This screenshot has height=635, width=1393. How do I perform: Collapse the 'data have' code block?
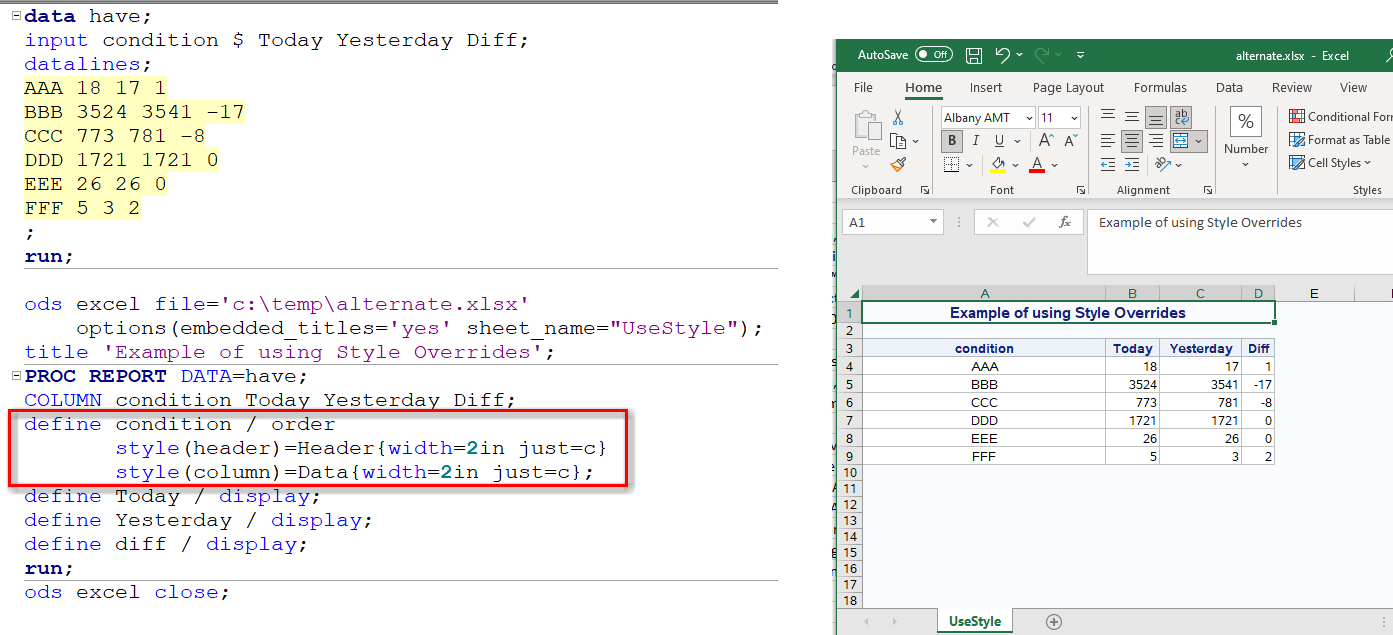tap(15, 16)
